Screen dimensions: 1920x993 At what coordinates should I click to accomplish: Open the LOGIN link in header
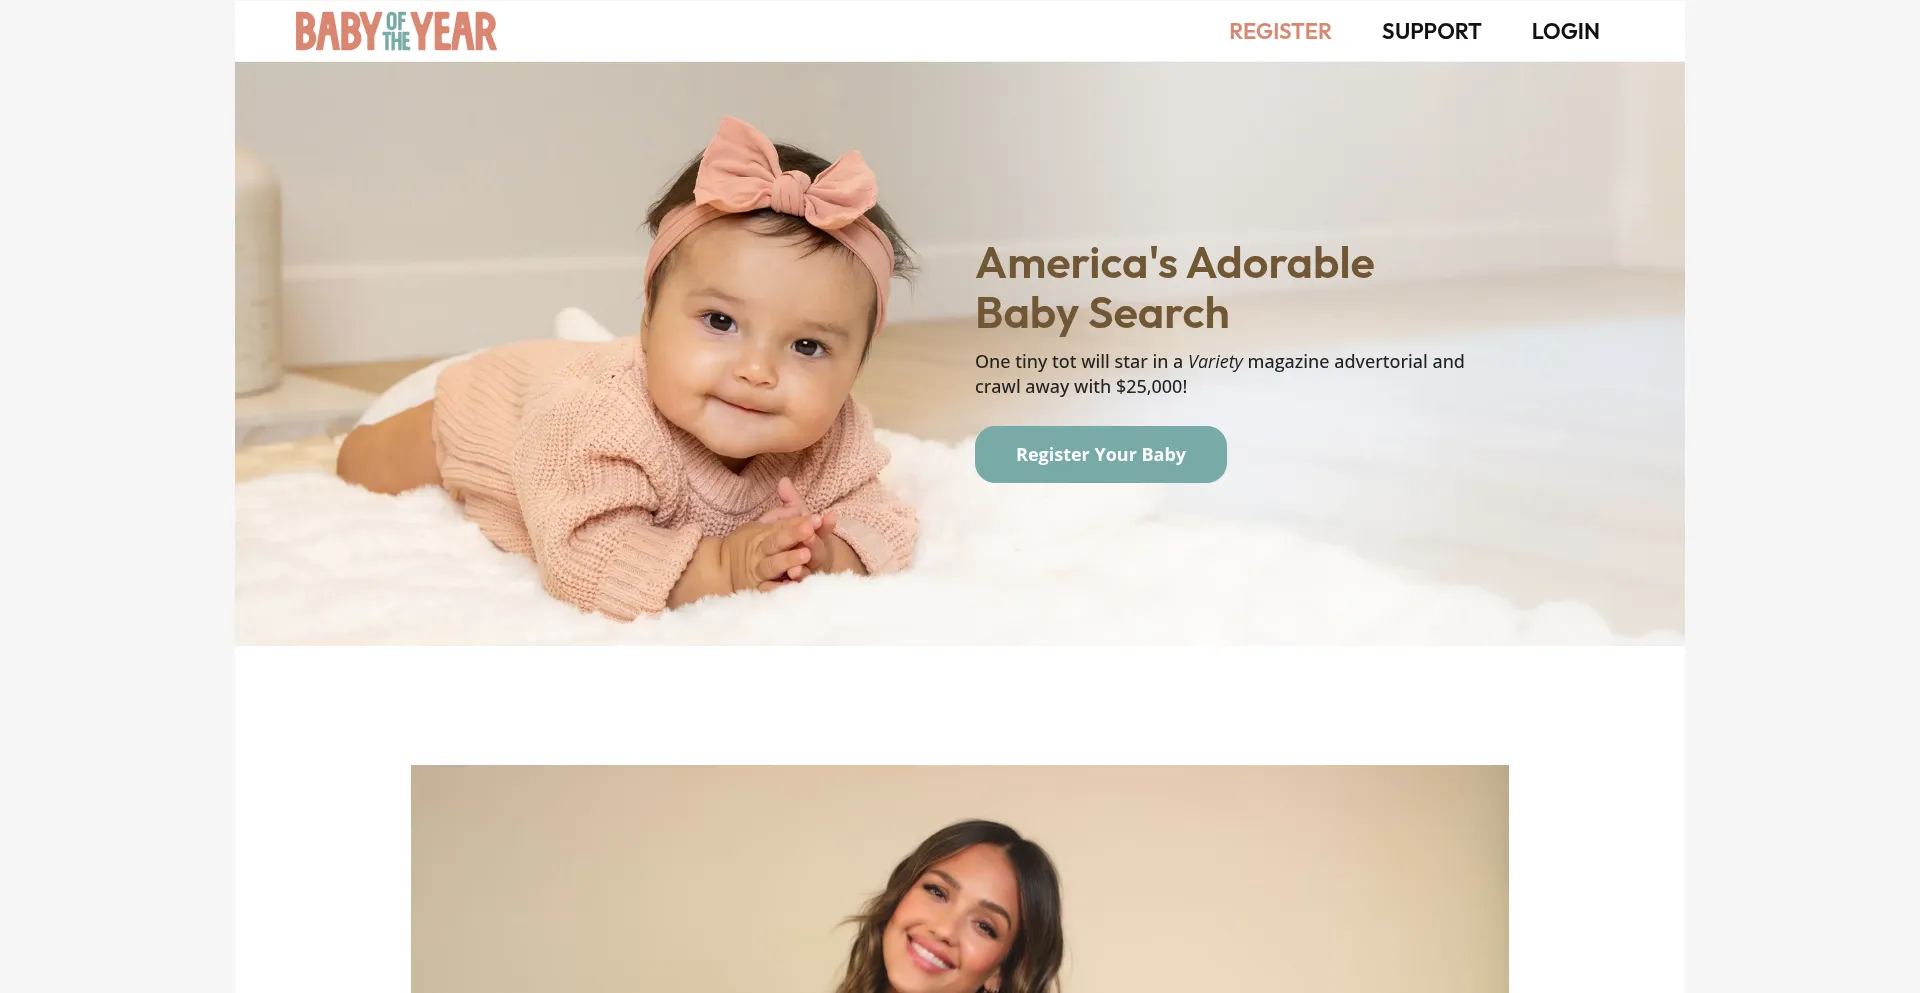click(1565, 31)
